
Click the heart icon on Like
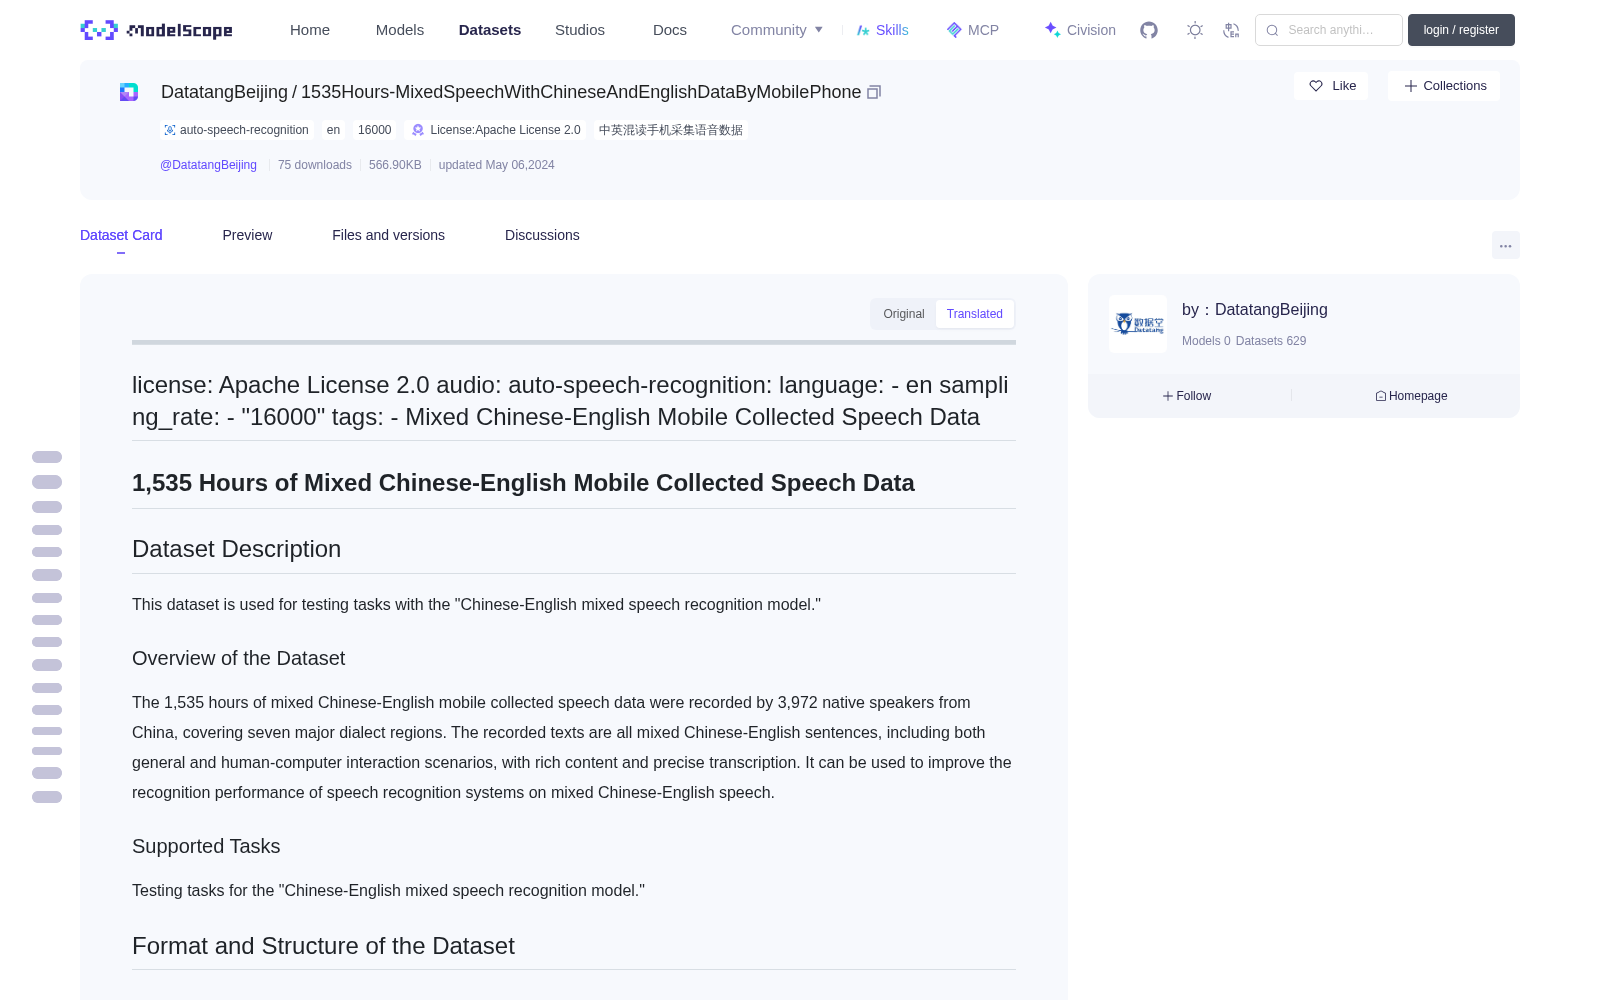[1316, 86]
